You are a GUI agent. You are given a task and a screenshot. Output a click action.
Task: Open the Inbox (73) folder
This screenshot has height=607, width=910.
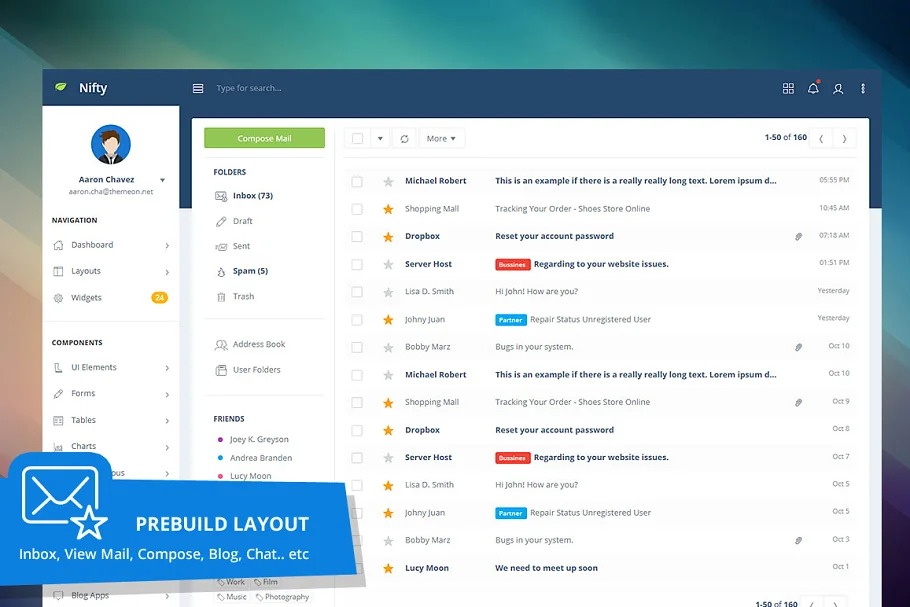(x=252, y=196)
